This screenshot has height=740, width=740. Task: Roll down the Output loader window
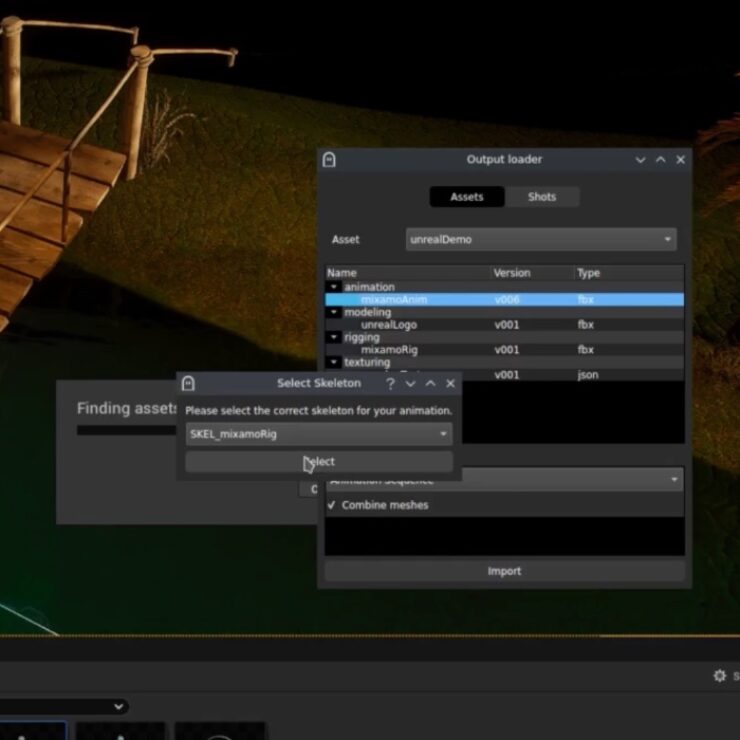[x=641, y=160]
